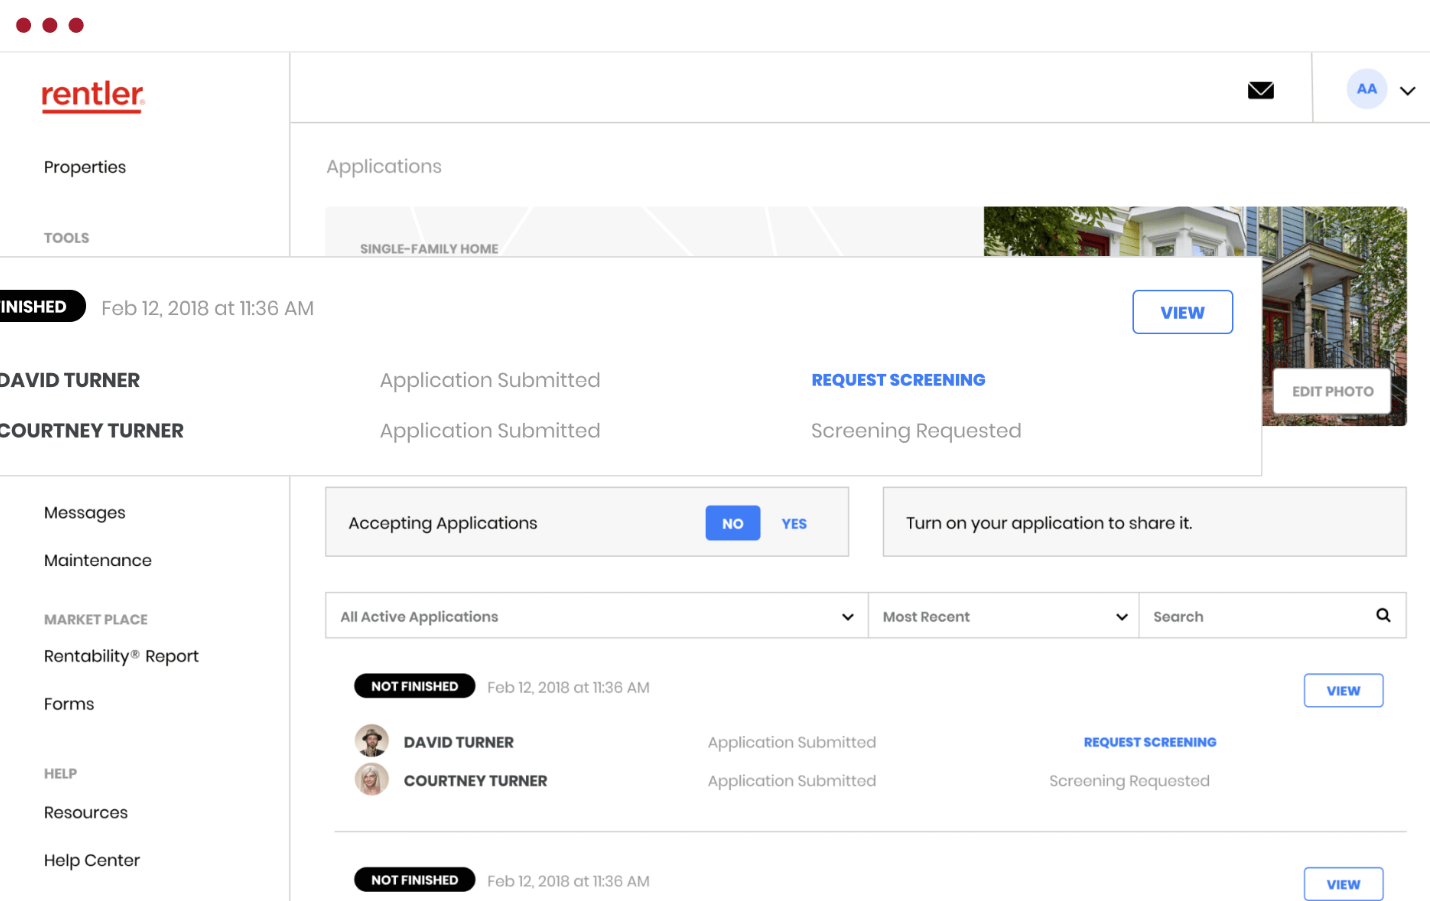Set Accepting Applications to YES
Screen dimensions: 1430x901
(794, 523)
